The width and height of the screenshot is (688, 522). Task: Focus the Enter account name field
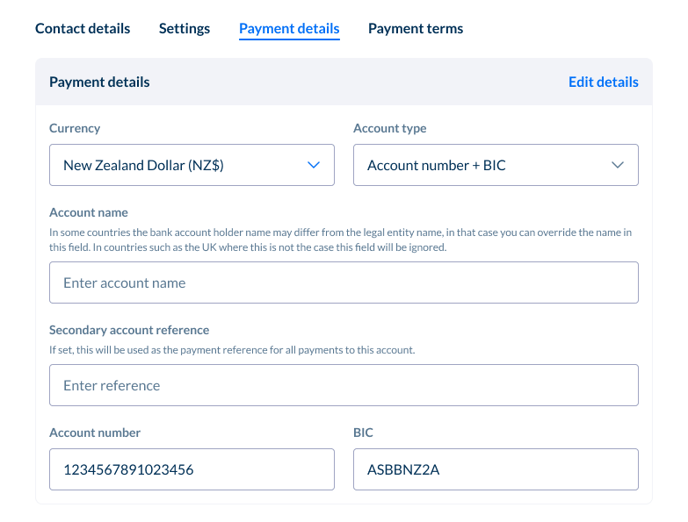(343, 283)
